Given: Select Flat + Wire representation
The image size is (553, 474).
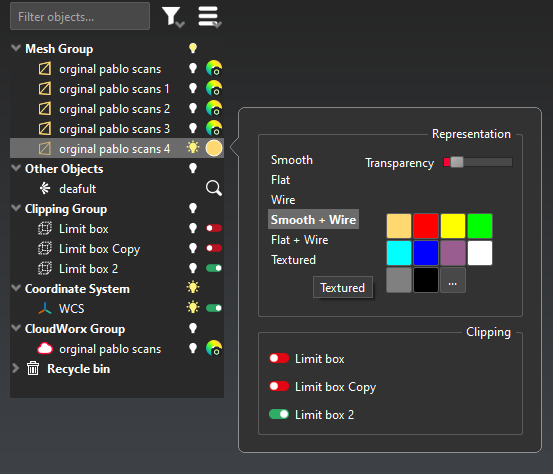Looking at the screenshot, I should [299, 240].
